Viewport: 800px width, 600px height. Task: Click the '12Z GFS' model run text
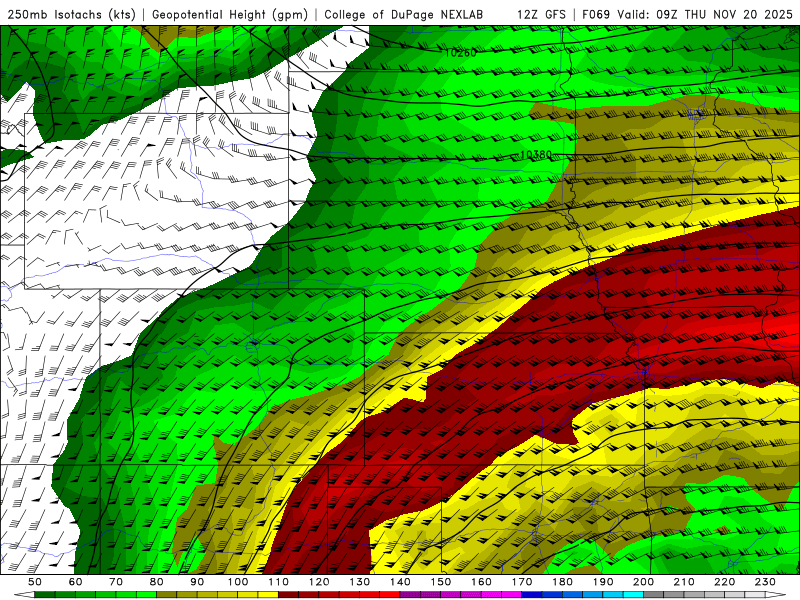[541, 14]
